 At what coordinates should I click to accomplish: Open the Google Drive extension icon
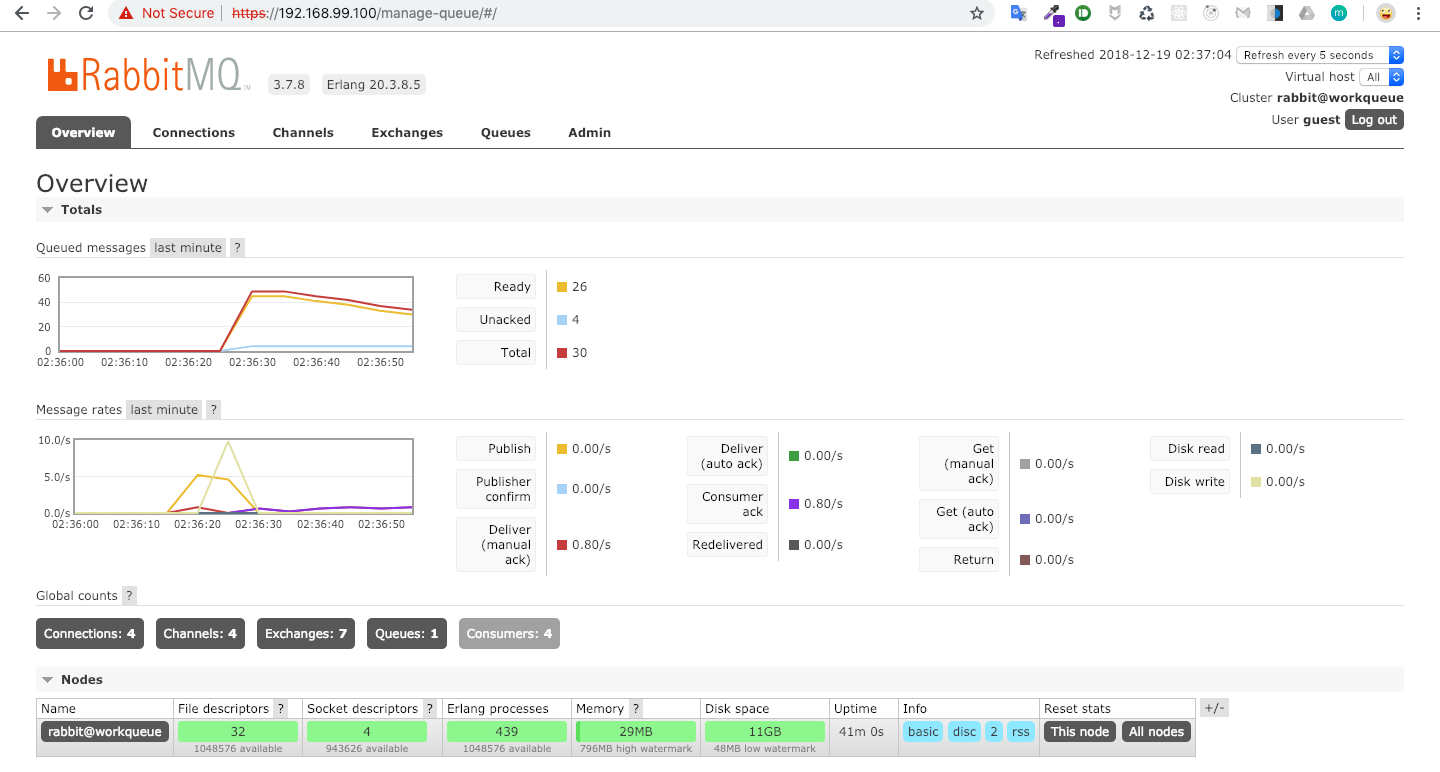(1307, 13)
